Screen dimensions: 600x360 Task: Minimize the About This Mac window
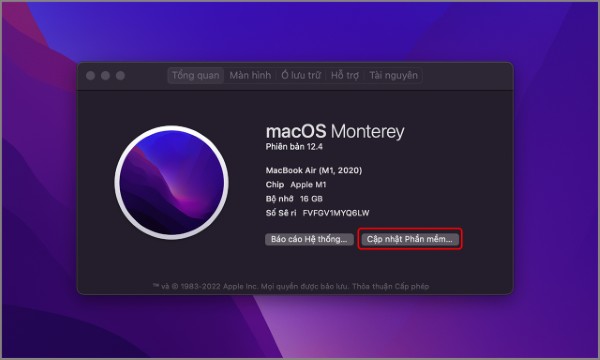[106, 75]
